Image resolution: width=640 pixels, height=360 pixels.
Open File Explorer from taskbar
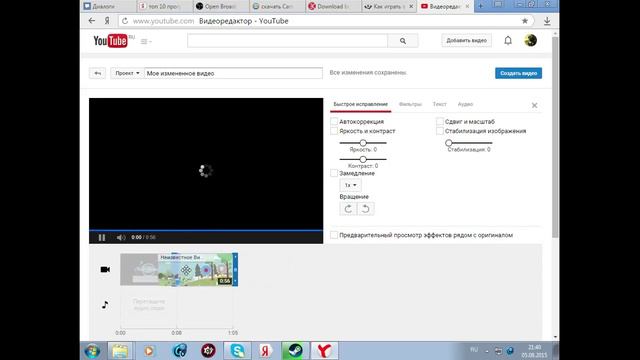pos(120,351)
